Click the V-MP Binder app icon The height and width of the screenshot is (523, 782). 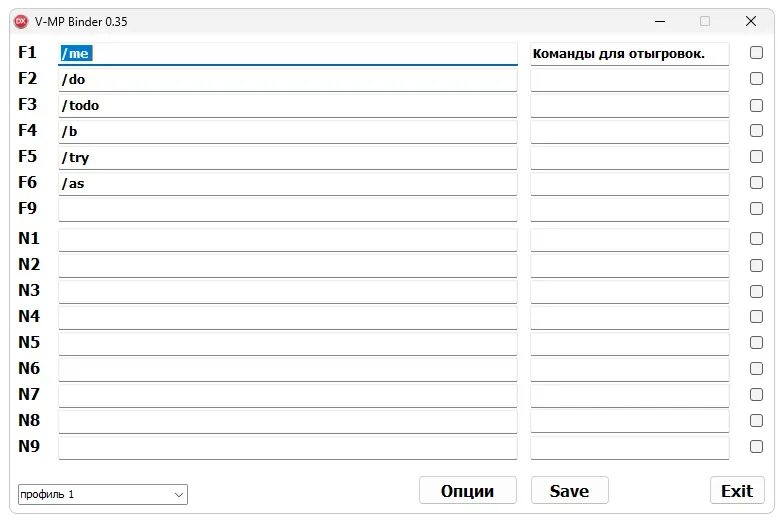[x=21, y=21]
